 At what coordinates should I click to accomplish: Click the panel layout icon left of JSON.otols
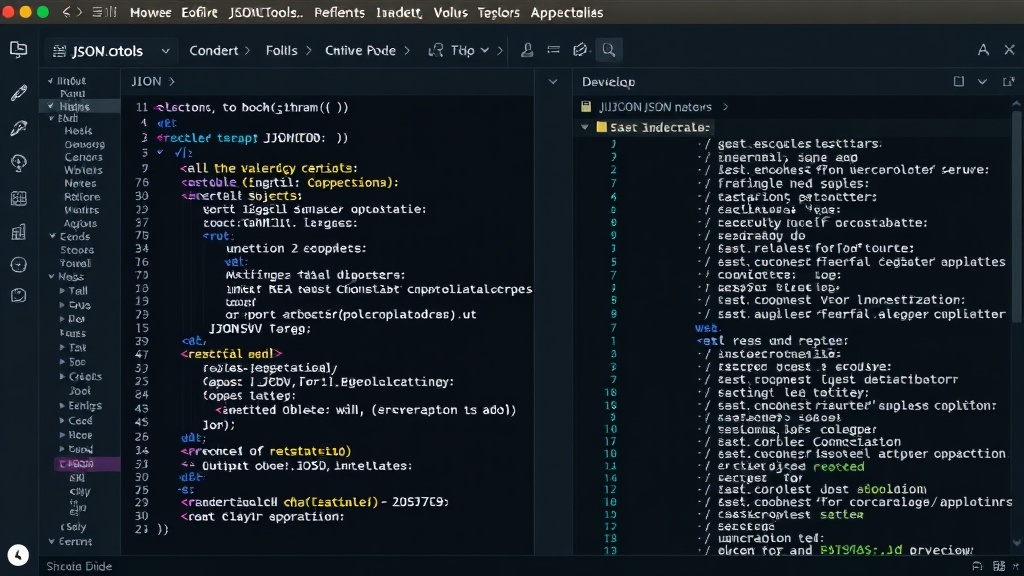pos(18,50)
